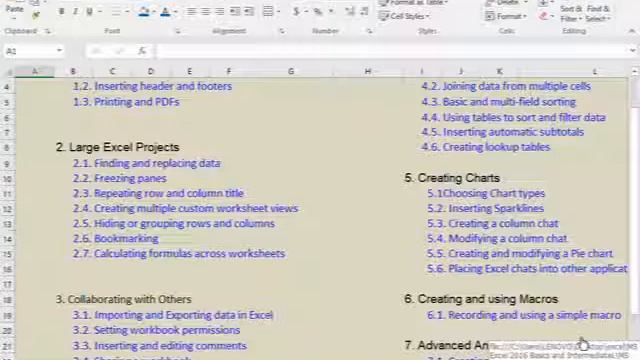Open the Font group dialog launcher
The height and width of the screenshot is (360, 640).
pos(178,31)
